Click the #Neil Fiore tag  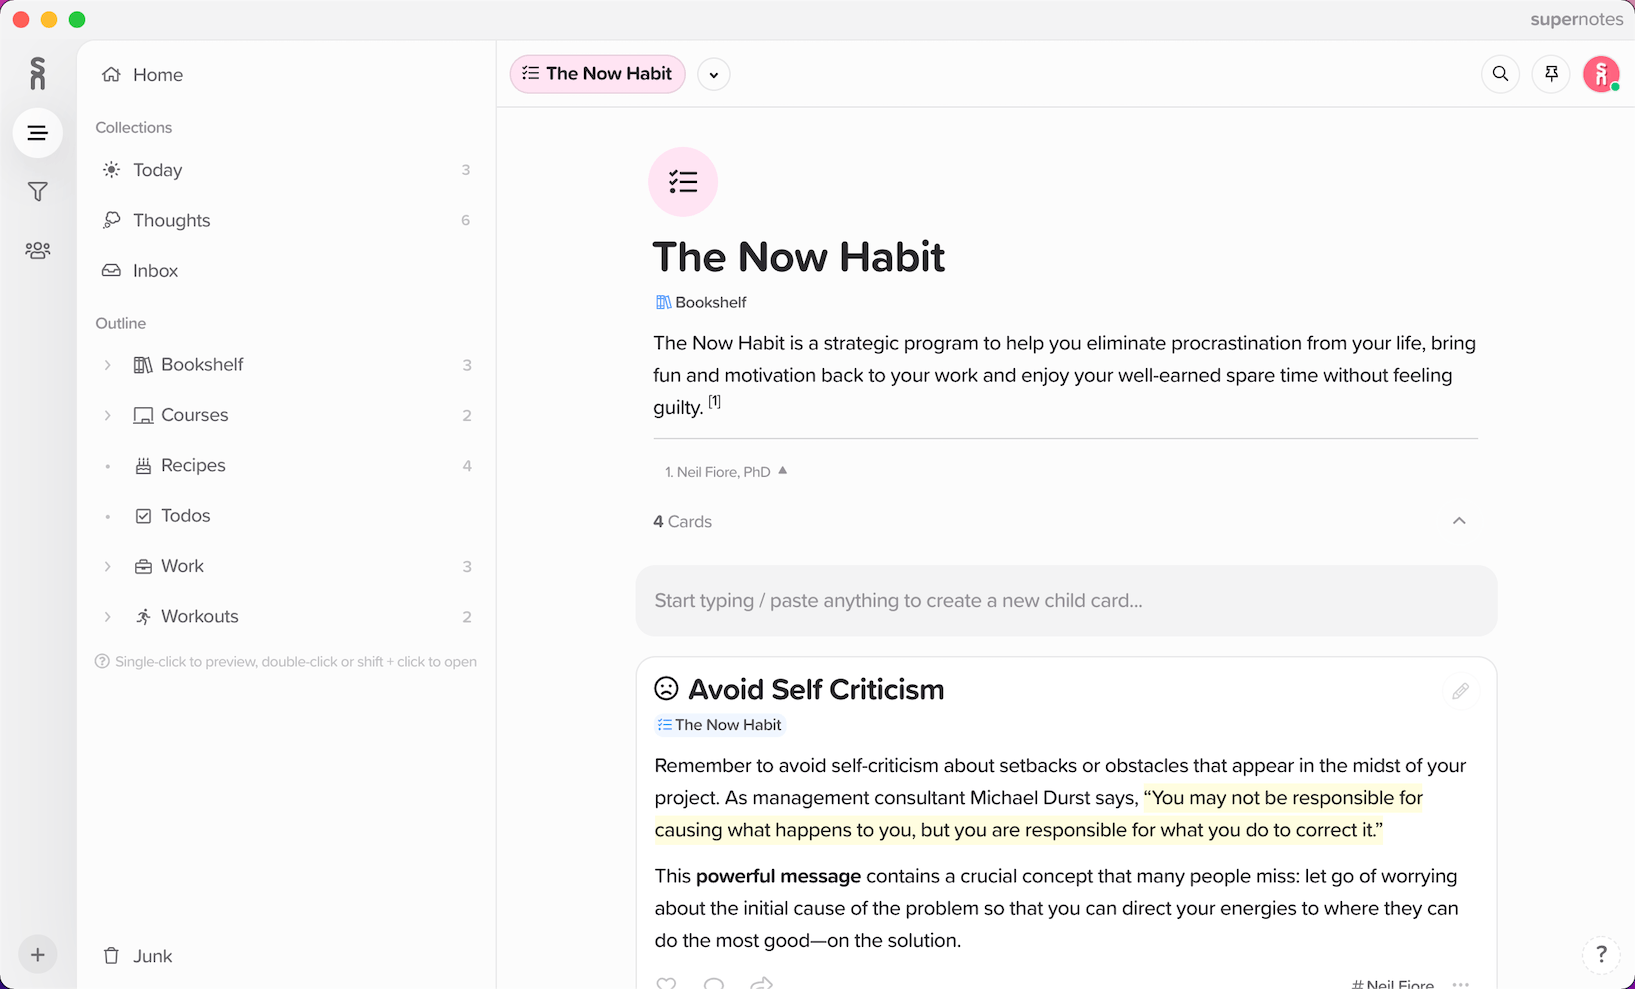[1393, 982]
